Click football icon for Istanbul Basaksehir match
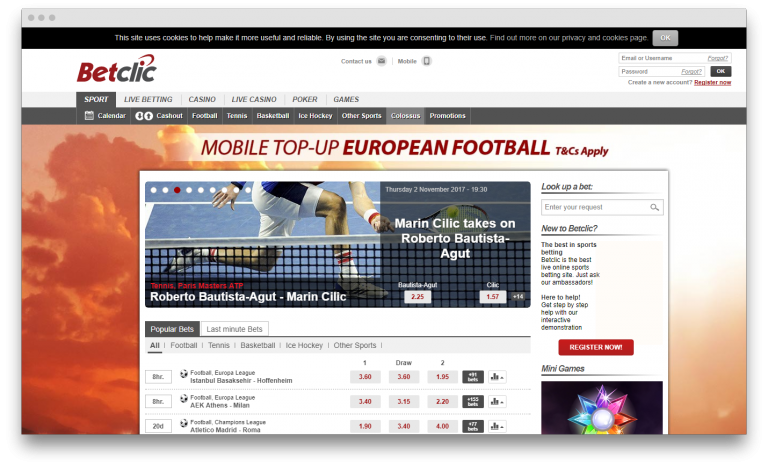The width and height of the screenshot is (768, 472). 184,374
